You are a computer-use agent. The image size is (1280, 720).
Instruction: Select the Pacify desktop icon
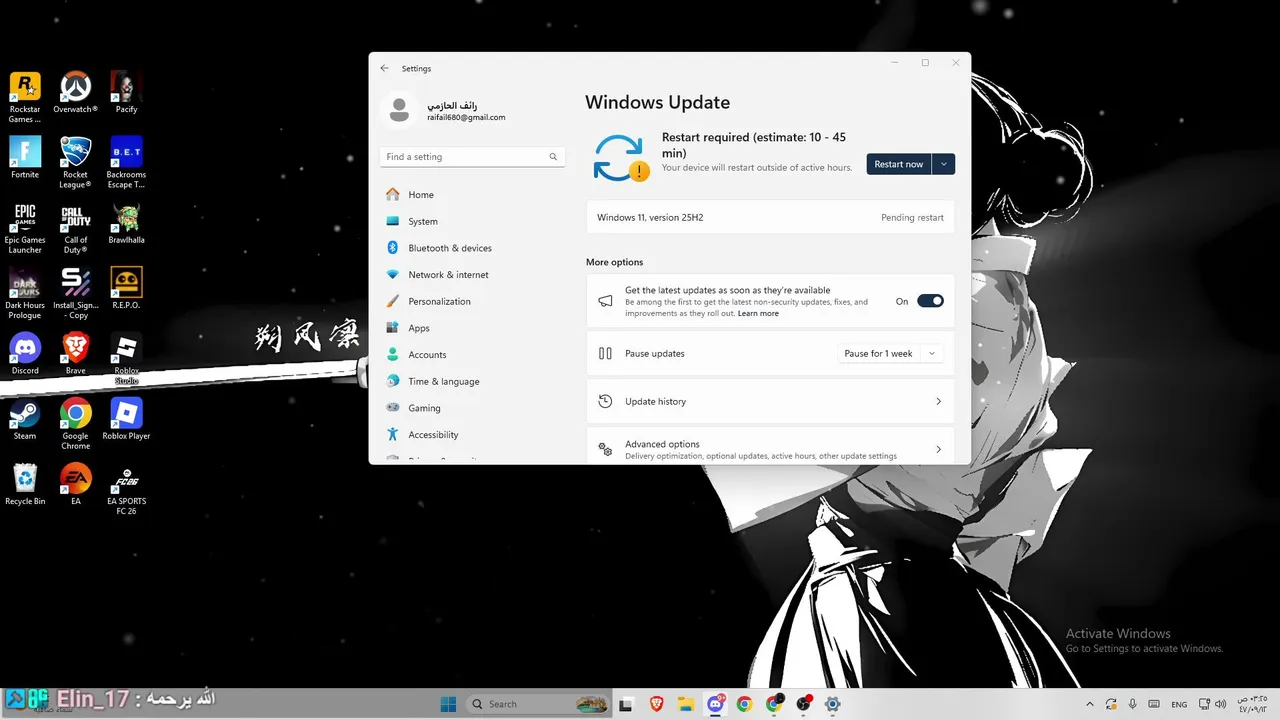126,92
